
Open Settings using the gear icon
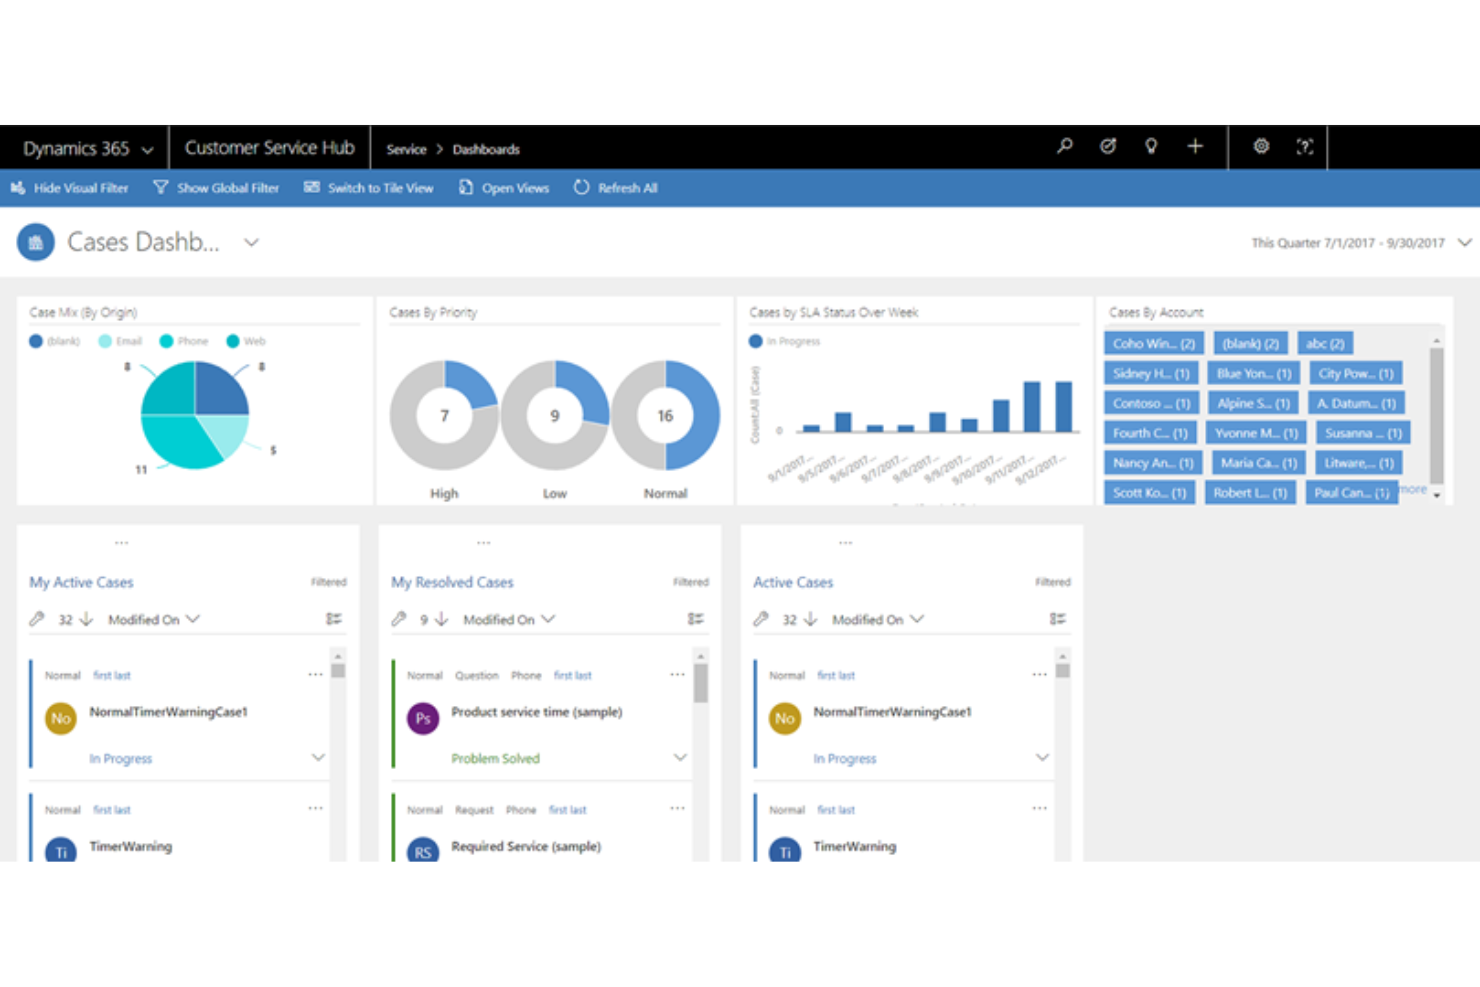click(x=1260, y=146)
